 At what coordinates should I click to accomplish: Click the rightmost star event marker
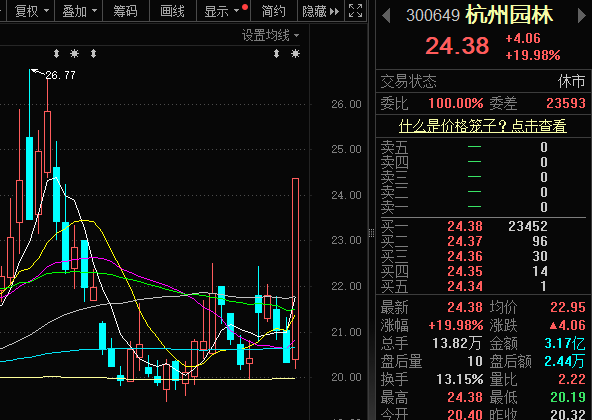[x=295, y=54]
